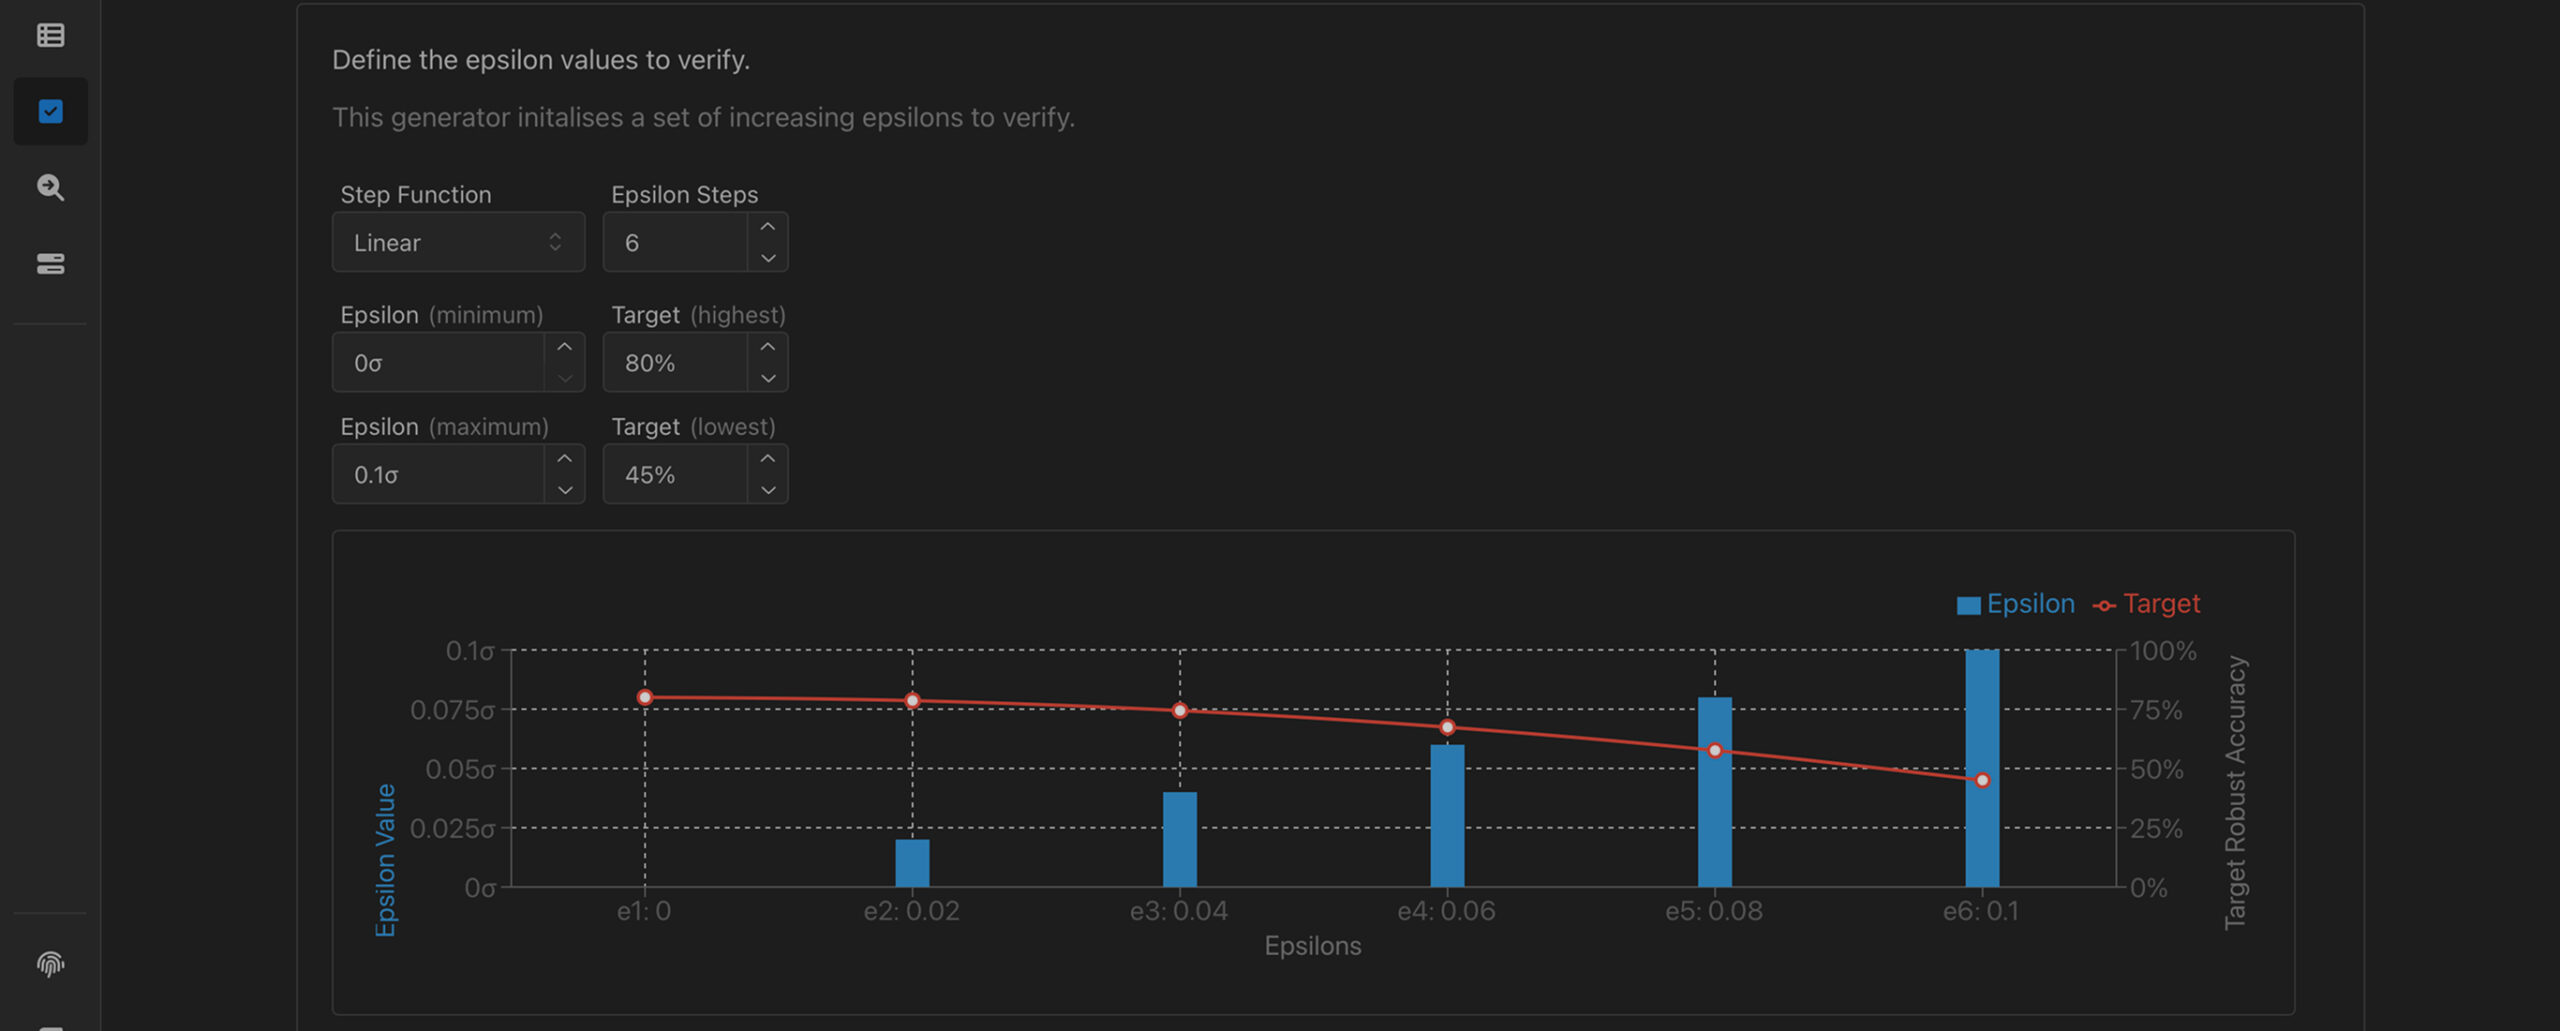Decrease Target lowest percentage
Screen dimensions: 2560x1031
click(767, 490)
